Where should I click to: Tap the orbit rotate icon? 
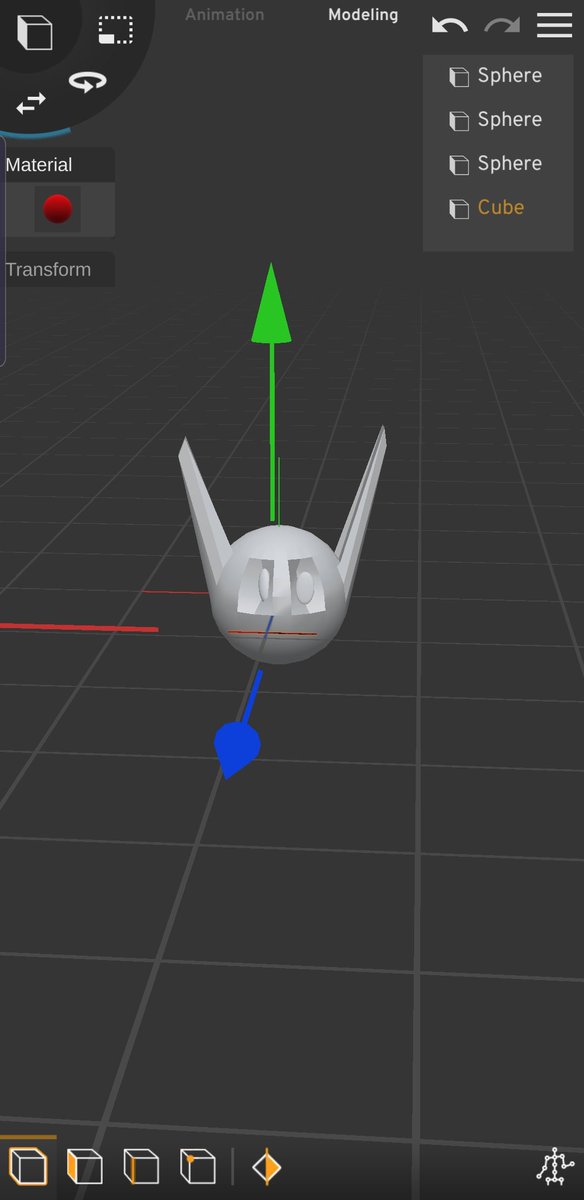[x=88, y=82]
